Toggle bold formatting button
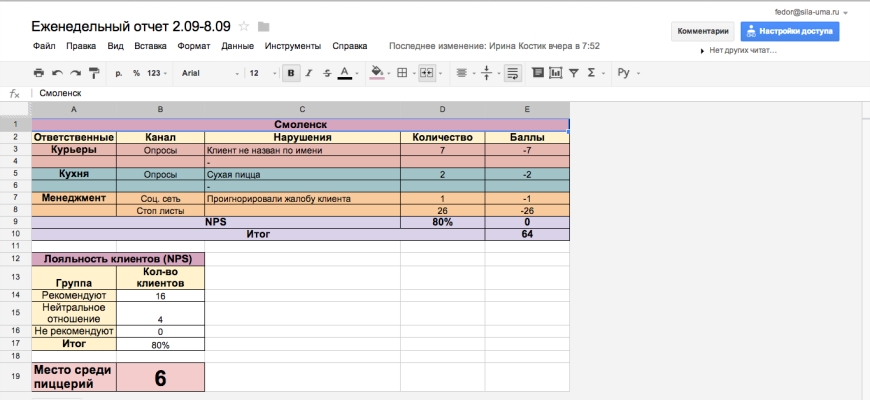The image size is (870, 400). [291, 73]
